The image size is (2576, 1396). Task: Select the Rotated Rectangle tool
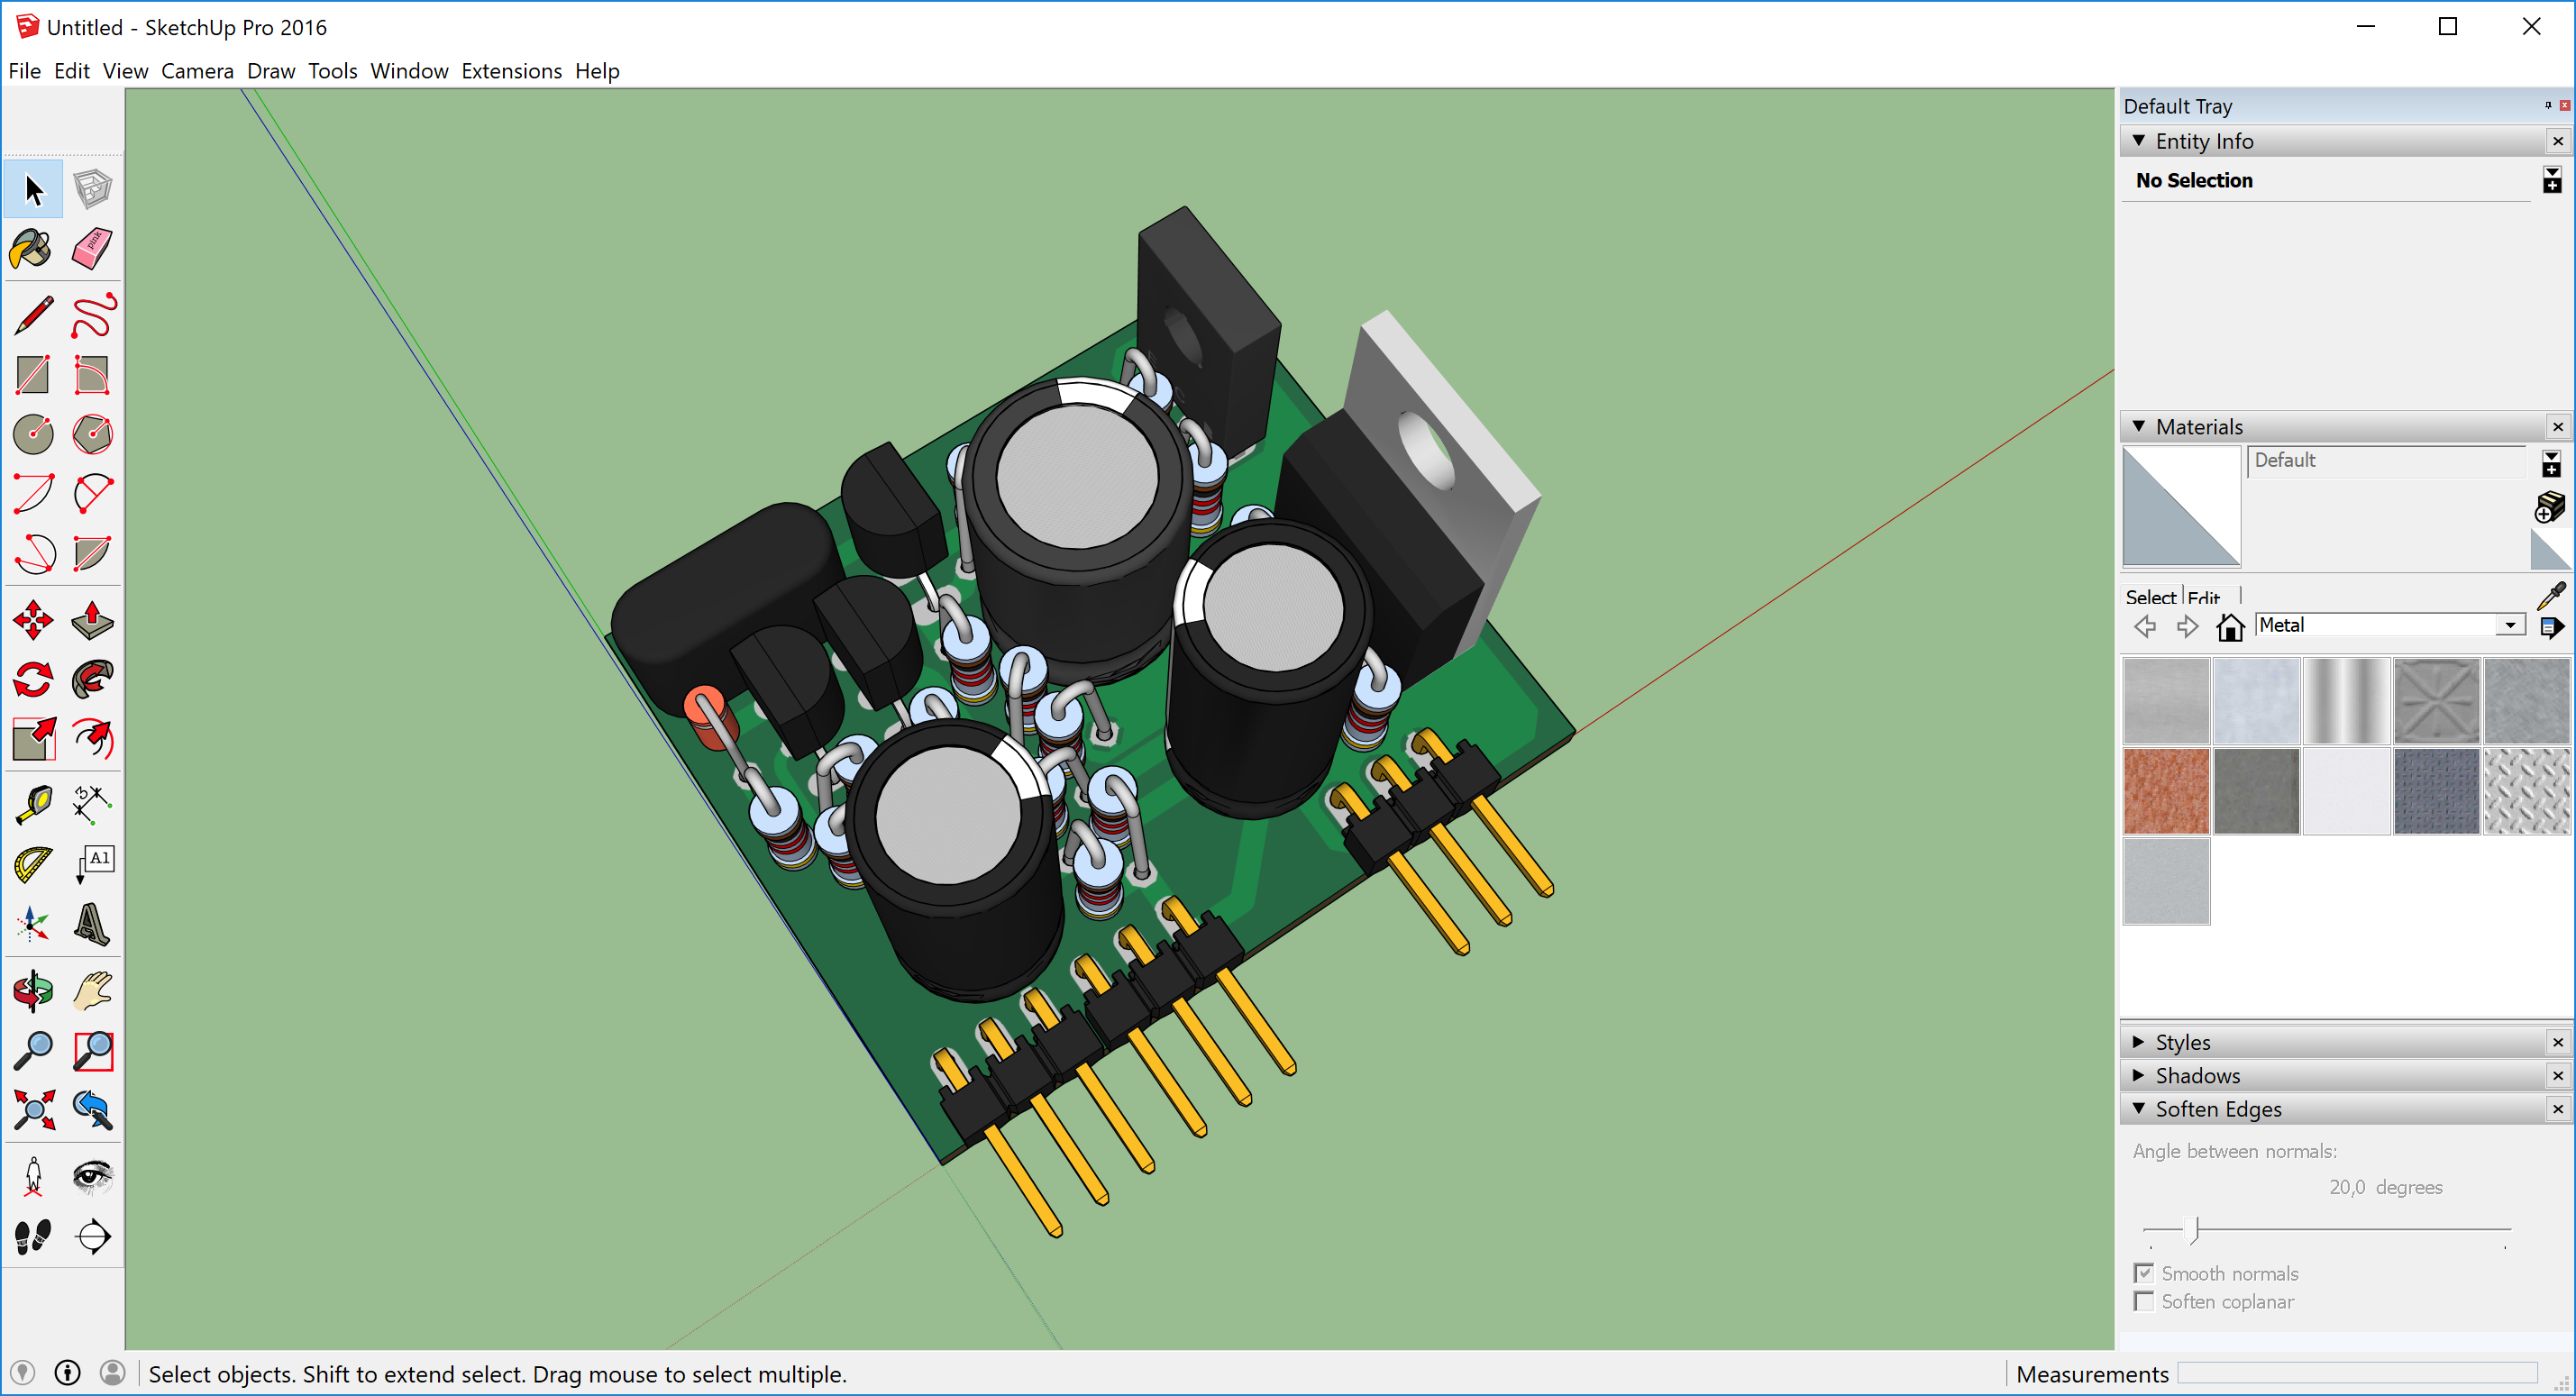tap(92, 375)
